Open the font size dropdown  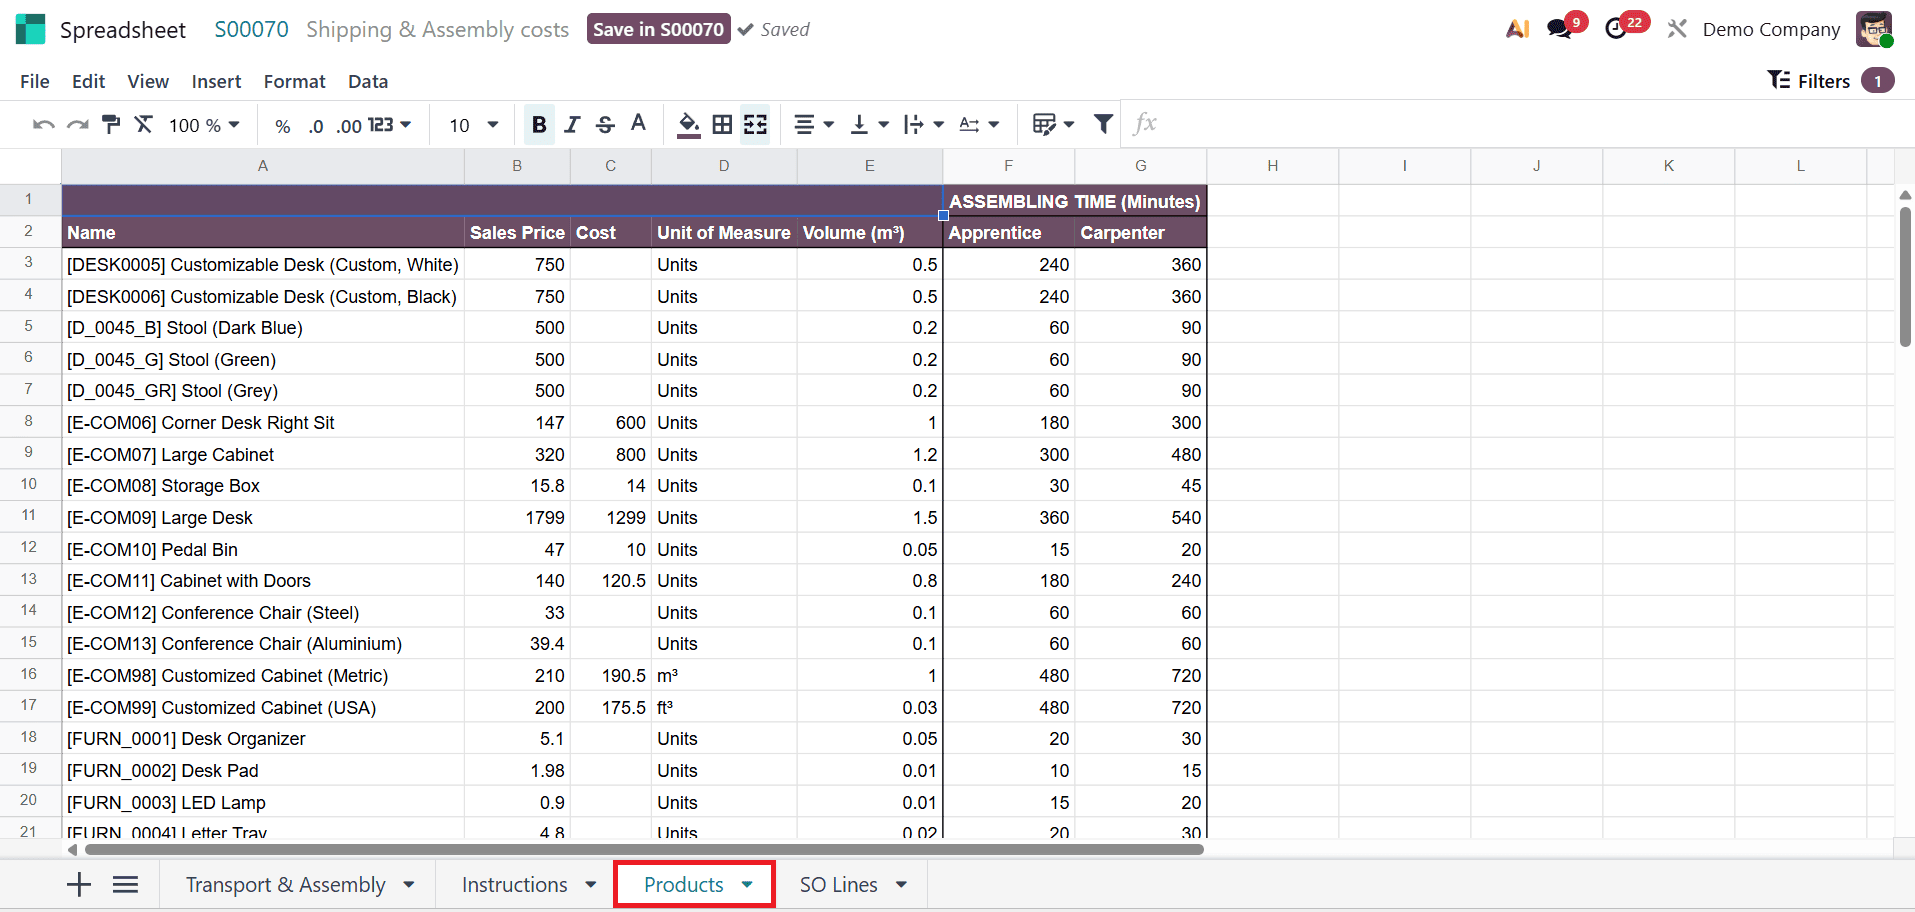[x=472, y=124]
